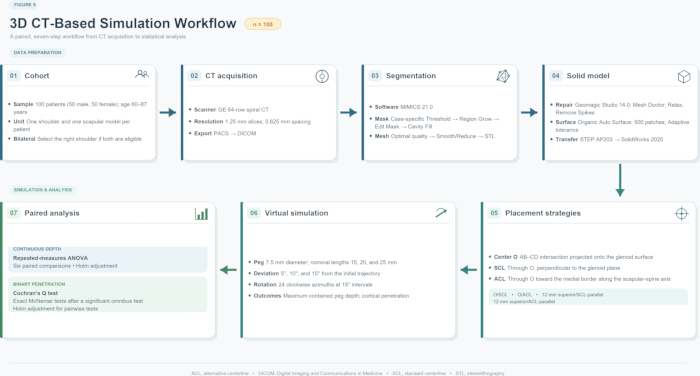Click the n = 100 badge
700x376 pixels.
point(262,24)
